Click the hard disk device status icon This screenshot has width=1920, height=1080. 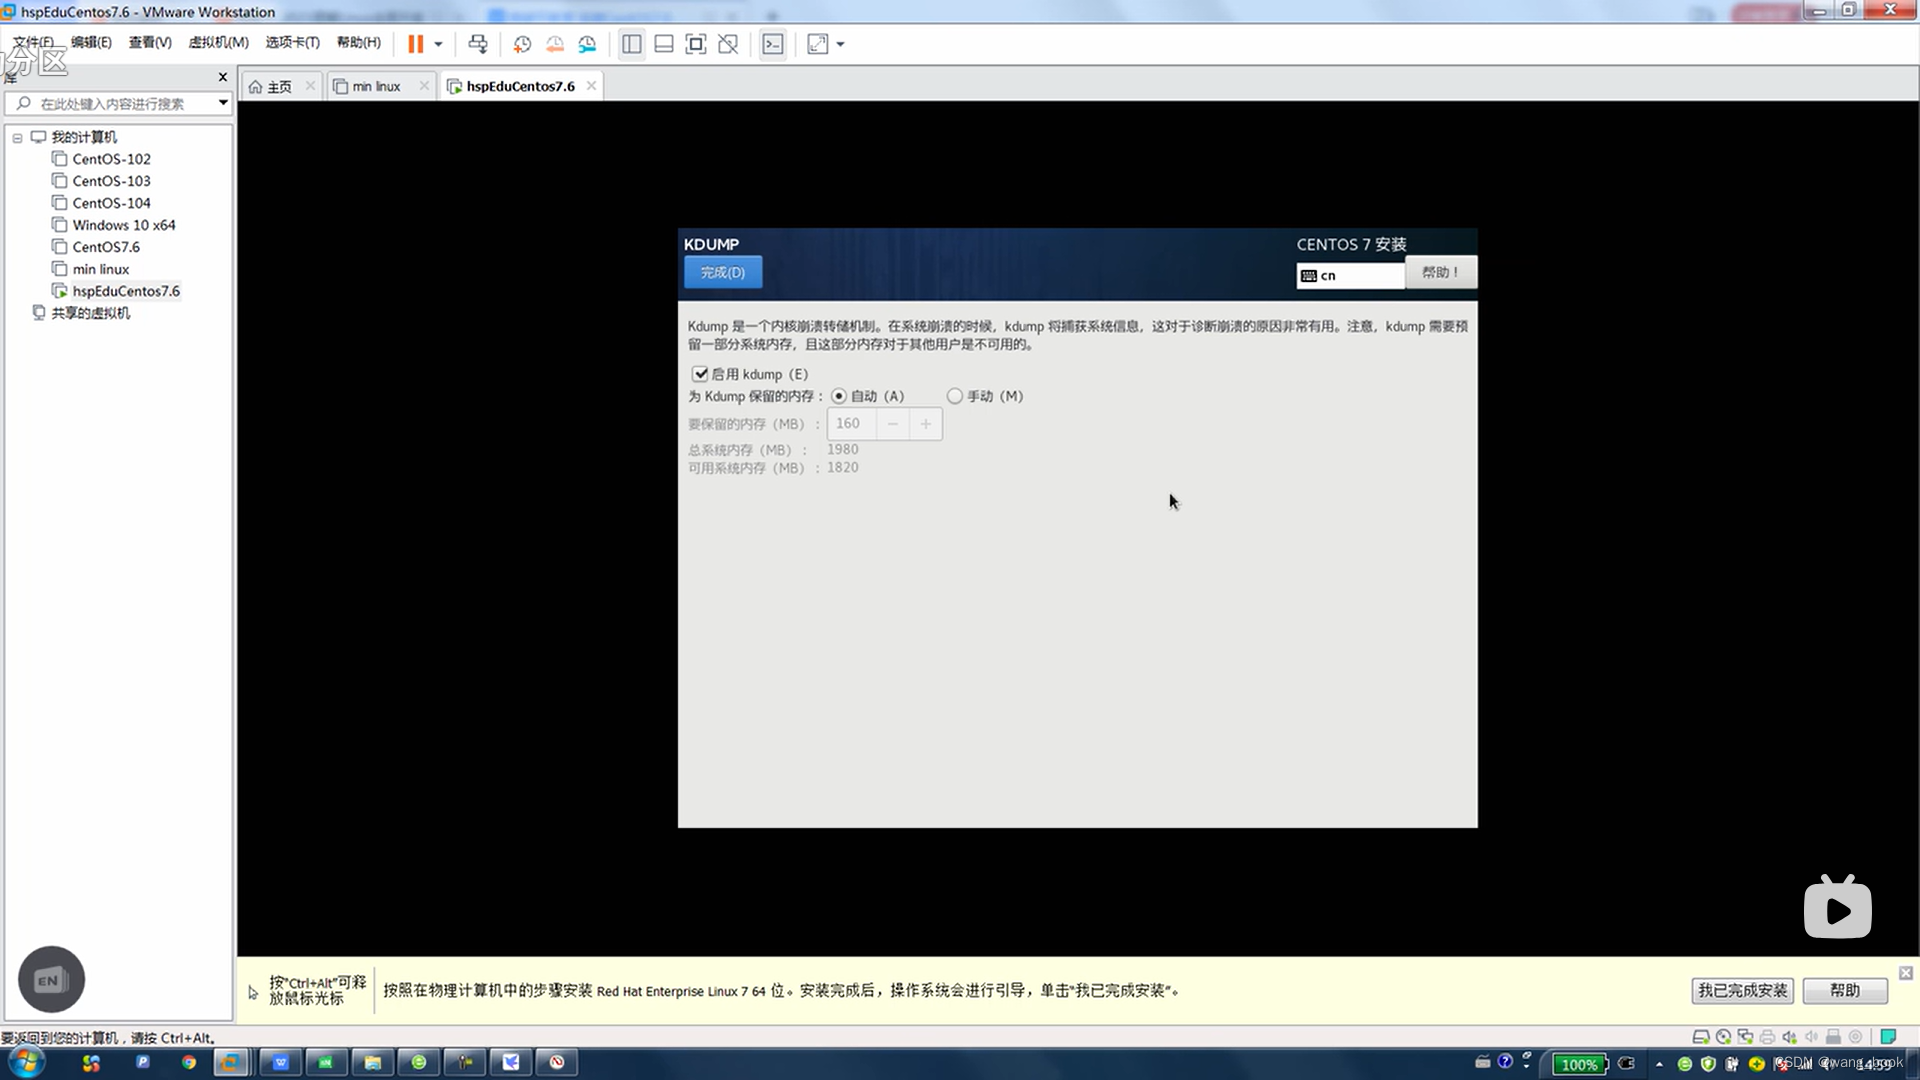coord(1700,1037)
